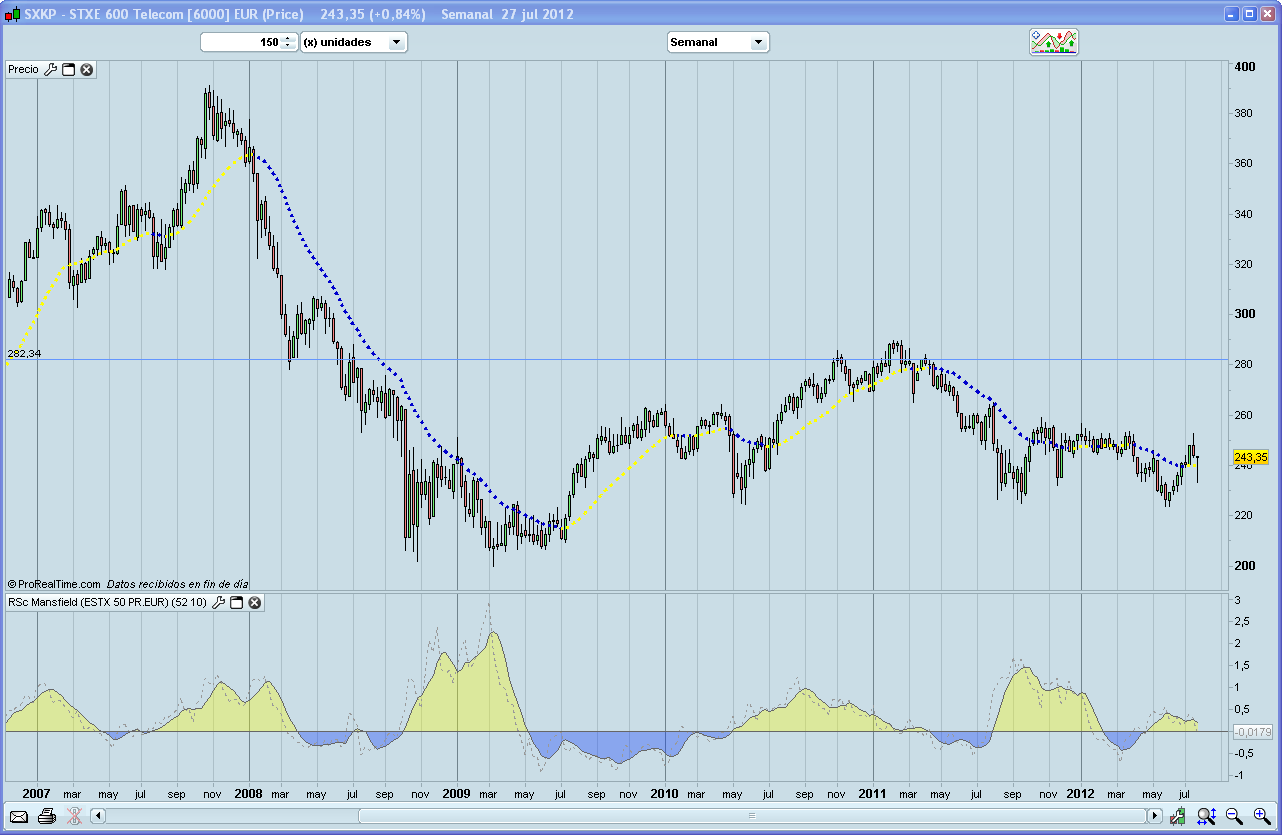The width and height of the screenshot is (1282, 835).
Task: Click the zoom out magnifier icon
Action: point(1234,816)
